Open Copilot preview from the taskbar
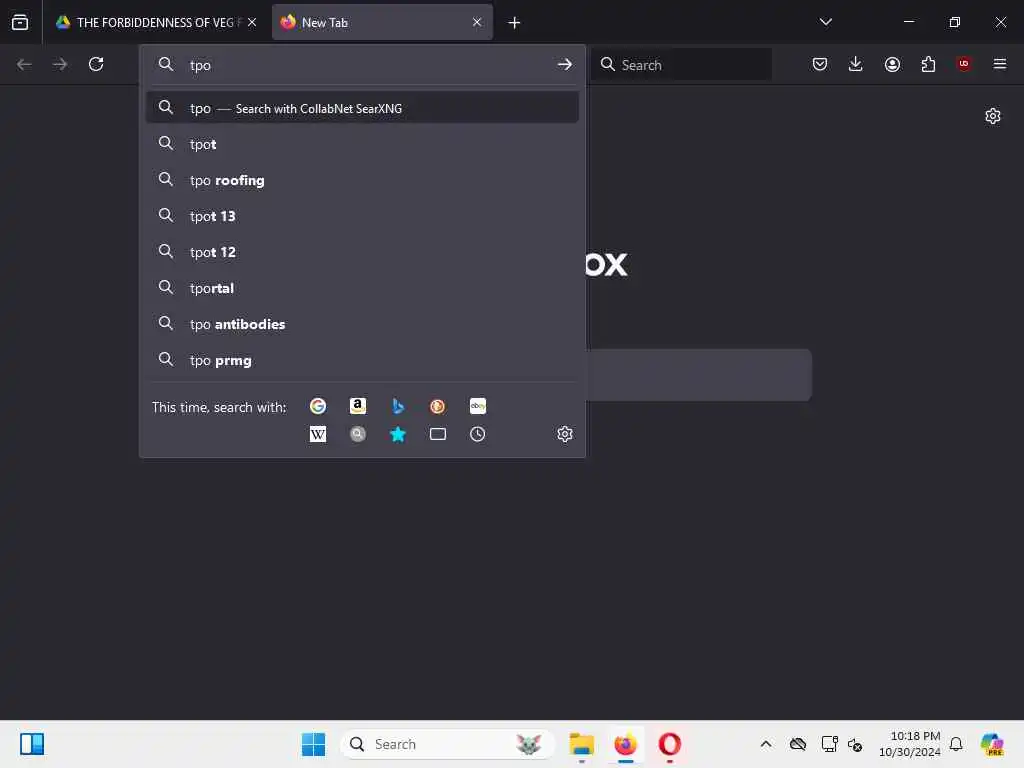Screen dimensions: 1024x768 (x=992, y=744)
